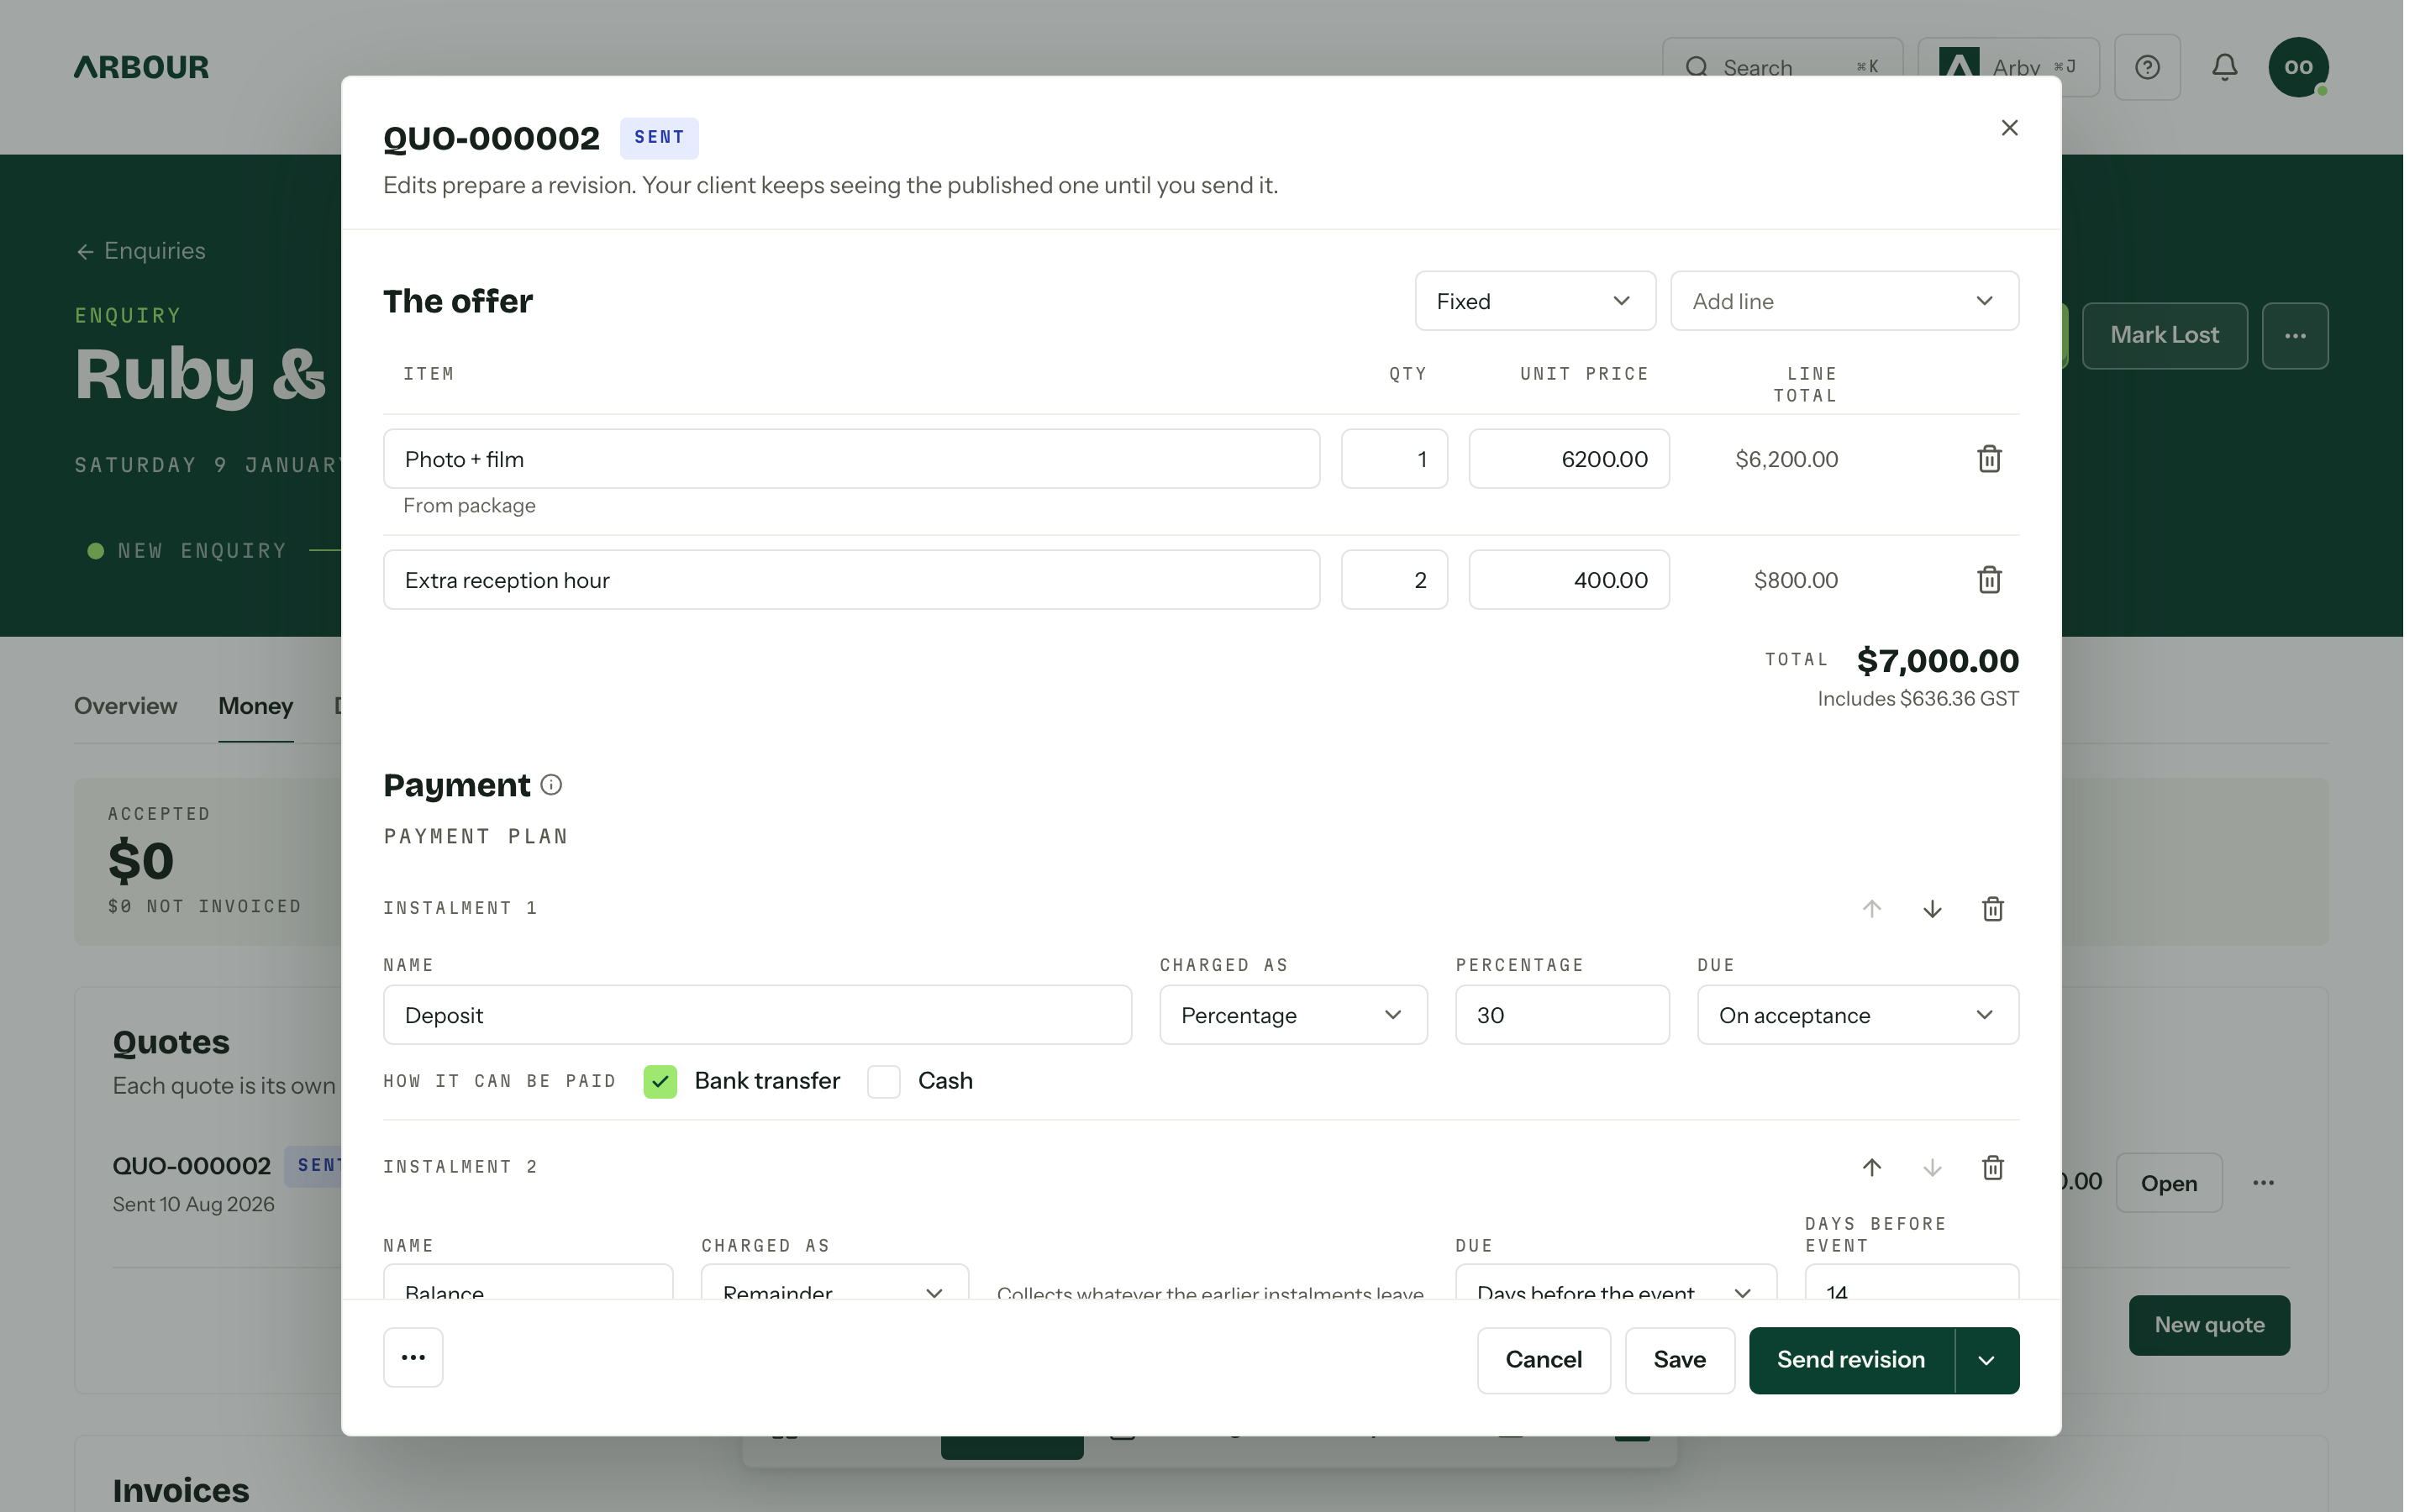Open the user avatar menu
2420x1512 pixels.
coord(2298,67)
